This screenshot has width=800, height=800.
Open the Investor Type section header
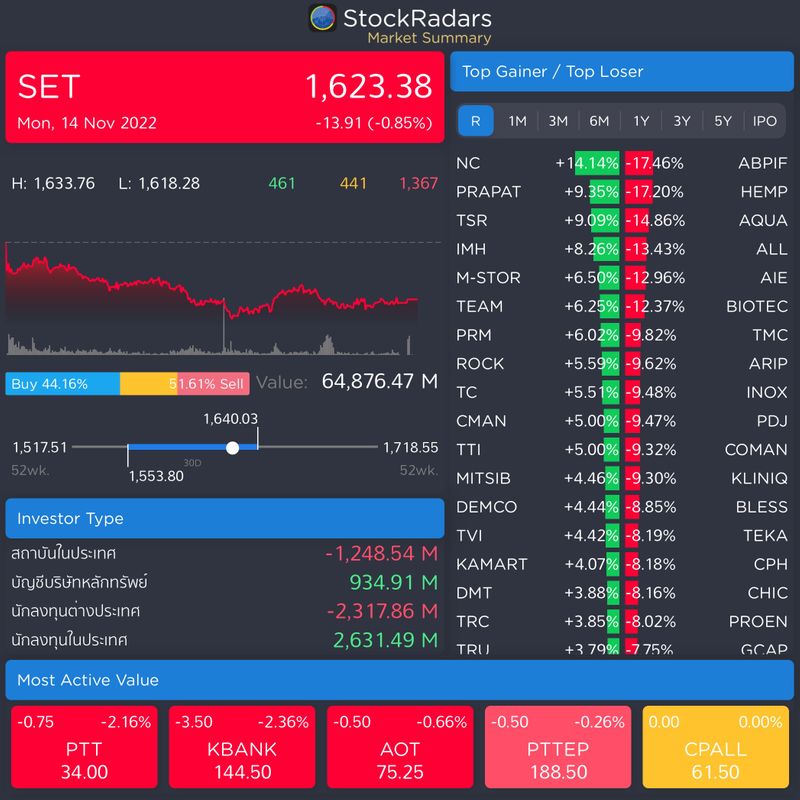click(224, 518)
